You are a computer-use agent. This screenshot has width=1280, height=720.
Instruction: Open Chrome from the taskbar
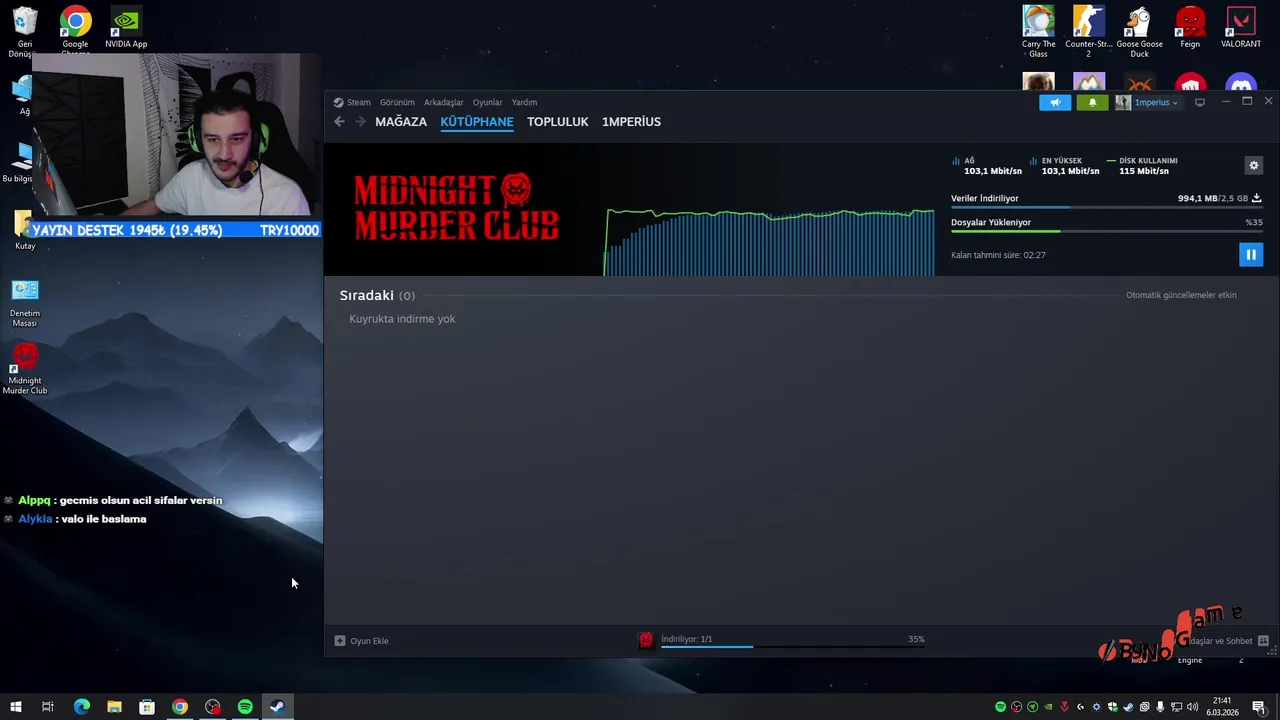coord(180,707)
